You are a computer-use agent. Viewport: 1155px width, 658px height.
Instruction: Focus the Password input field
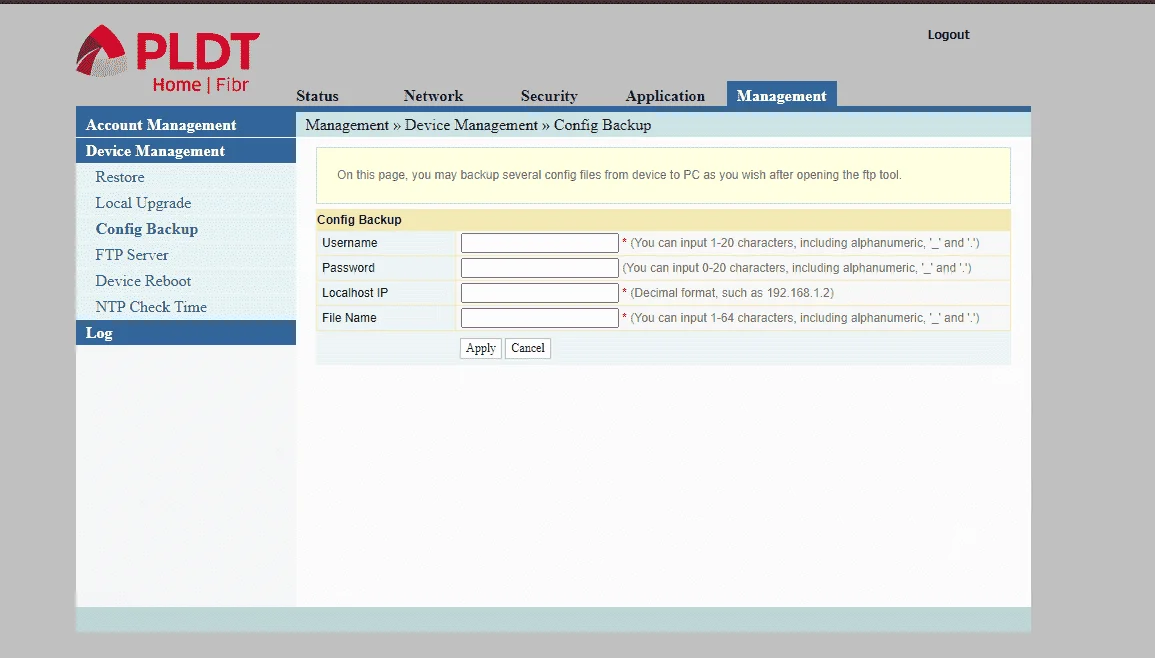click(x=539, y=267)
